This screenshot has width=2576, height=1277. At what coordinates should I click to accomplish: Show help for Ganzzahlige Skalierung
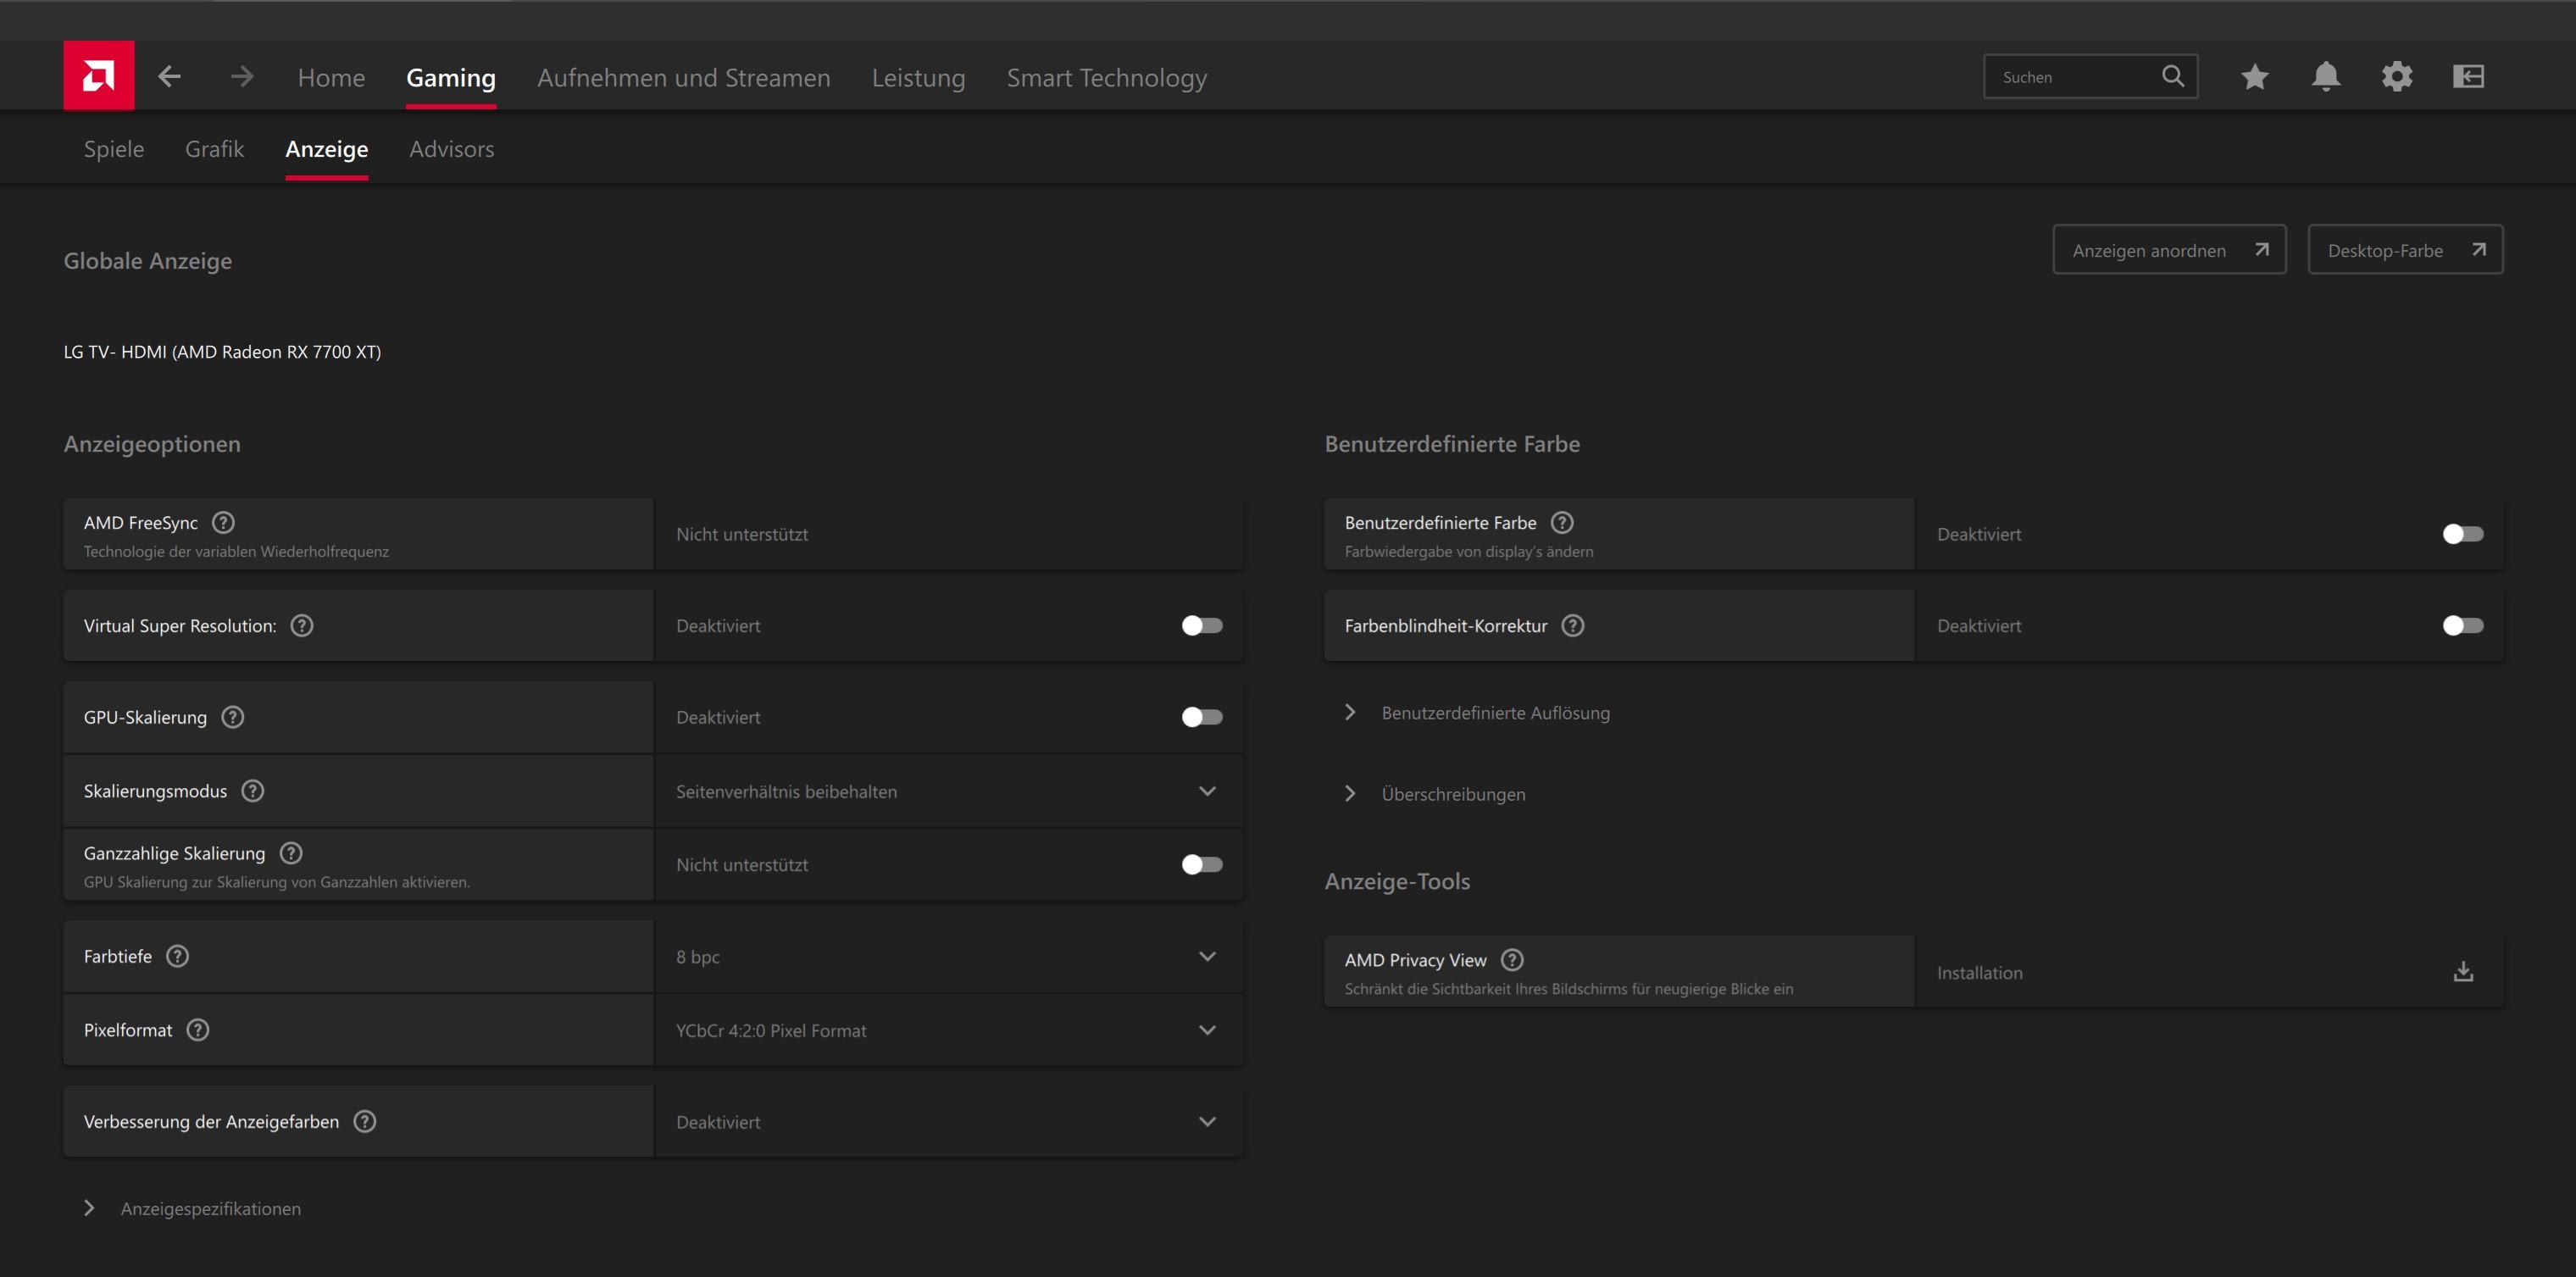(291, 853)
